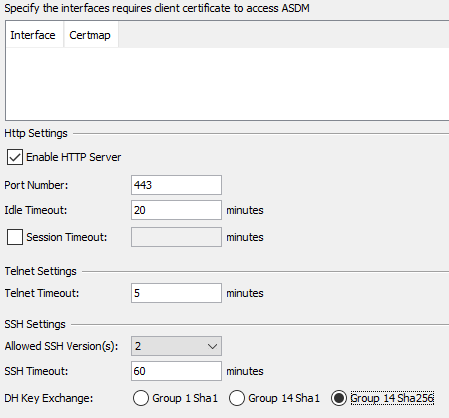The image size is (449, 418).
Task: Click the Enable HTTP Server label
Action: coord(74,157)
